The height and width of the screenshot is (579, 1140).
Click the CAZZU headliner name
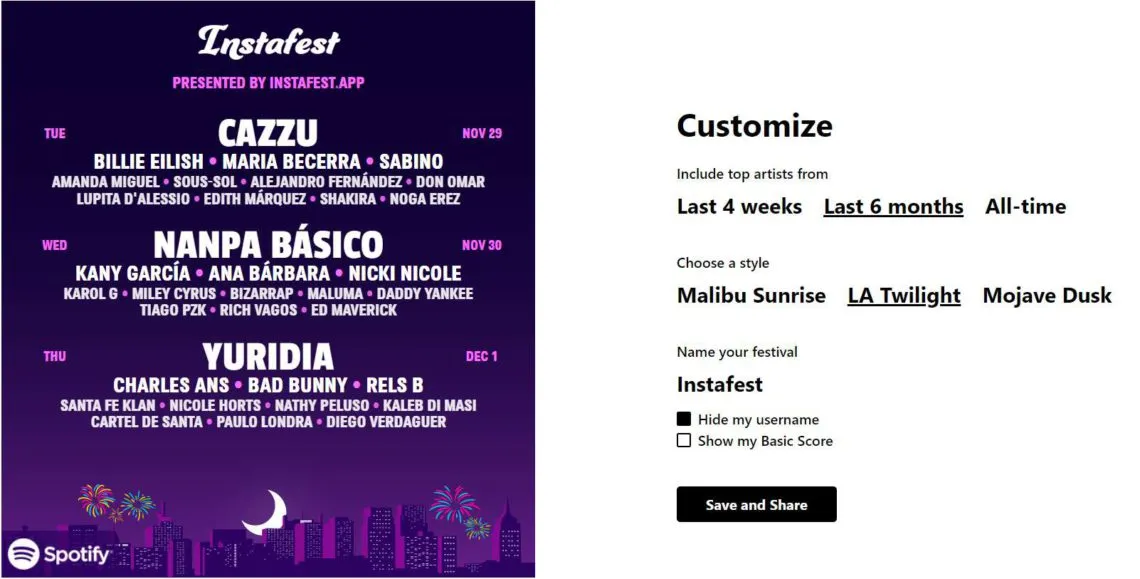point(271,132)
